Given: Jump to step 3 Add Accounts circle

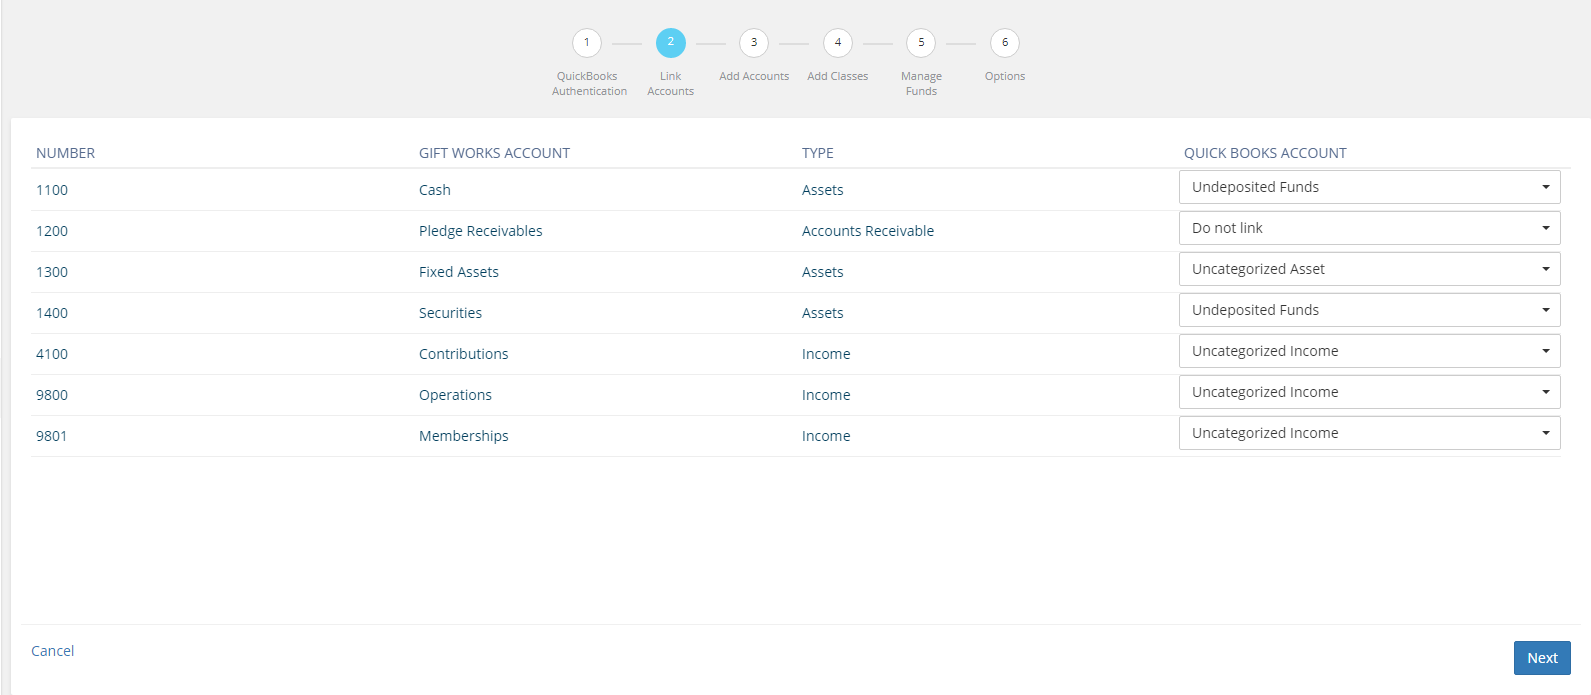Looking at the screenshot, I should point(754,43).
